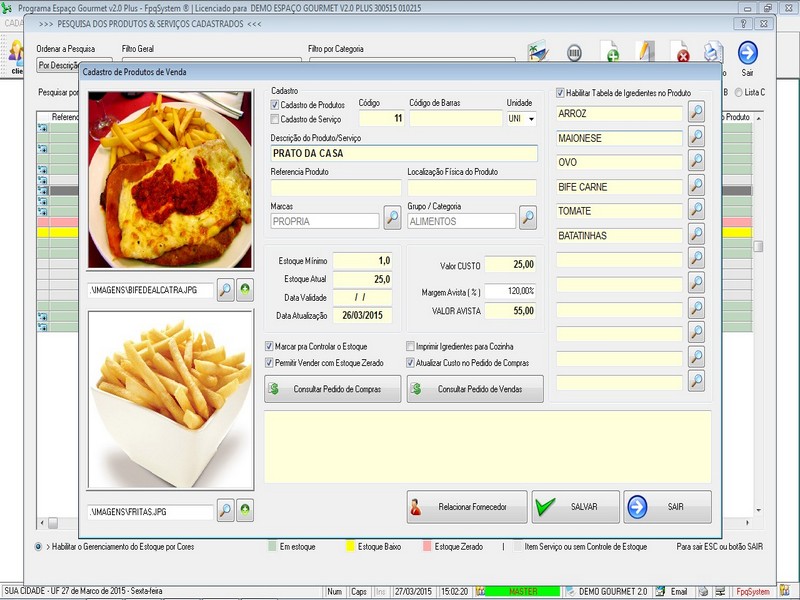The width and height of the screenshot is (800, 600).
Task: Click Valor CUSTO field showing 25,00
Action: click(510, 264)
